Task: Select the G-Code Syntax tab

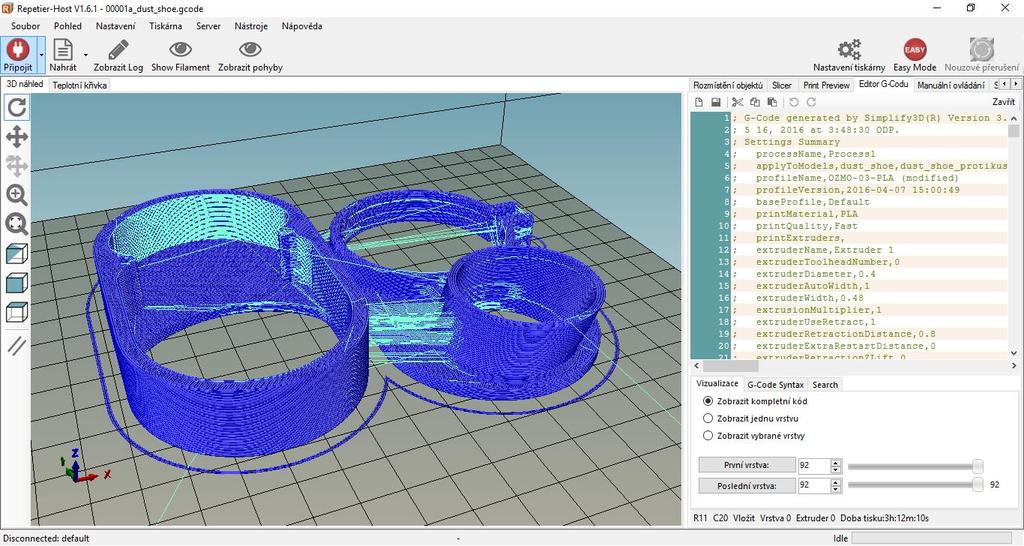Action: [x=776, y=385]
